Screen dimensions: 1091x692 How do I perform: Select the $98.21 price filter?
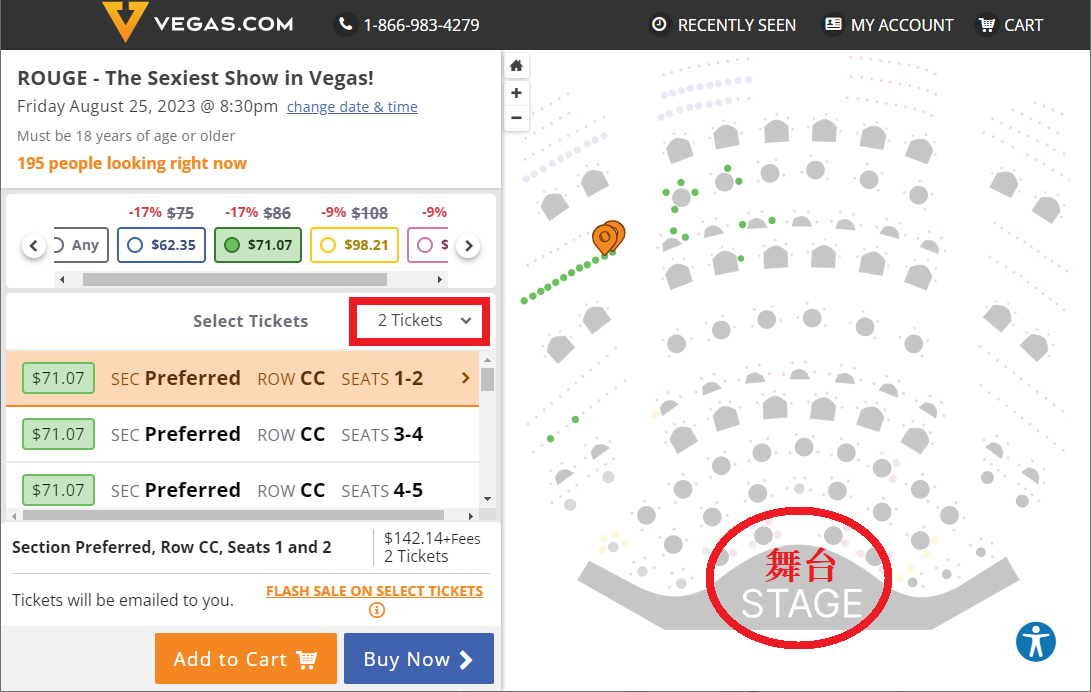coord(354,245)
